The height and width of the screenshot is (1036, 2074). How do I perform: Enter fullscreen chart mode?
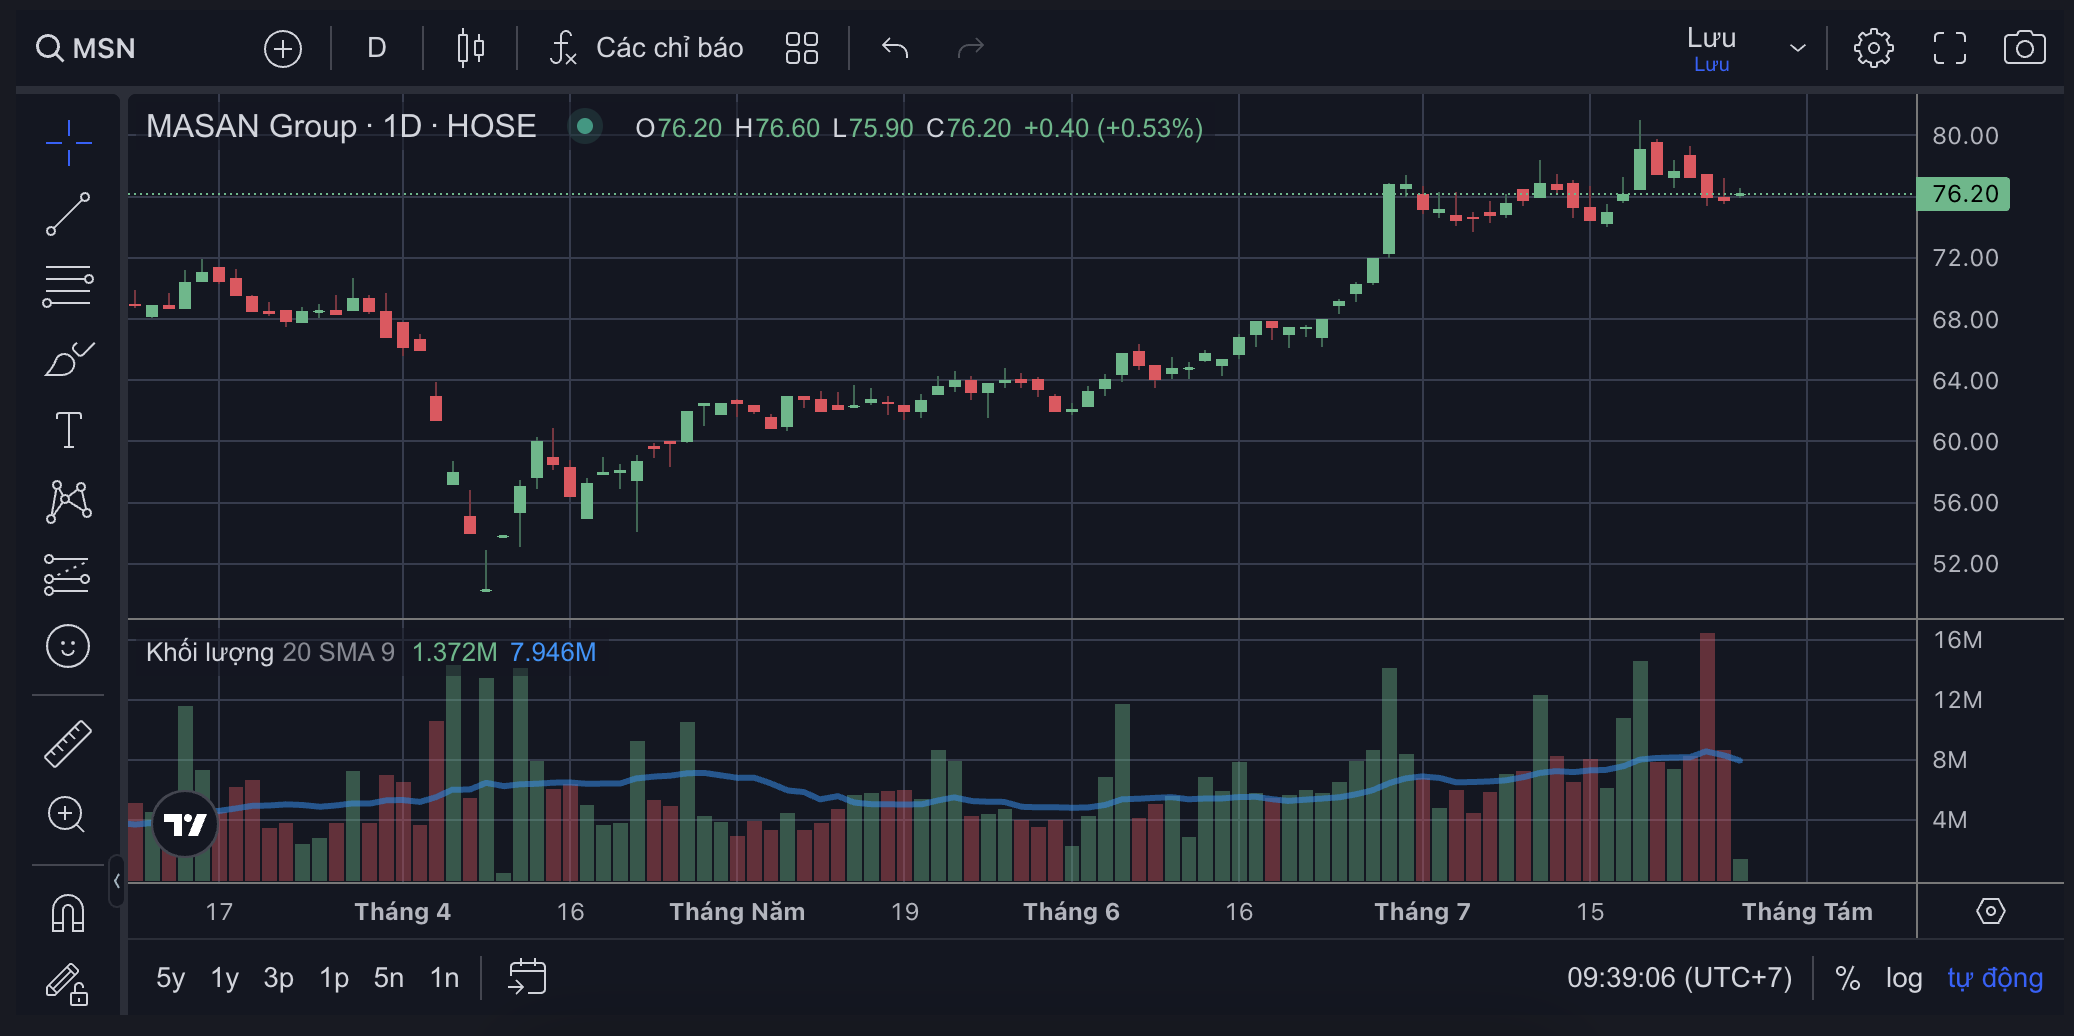tap(1949, 48)
